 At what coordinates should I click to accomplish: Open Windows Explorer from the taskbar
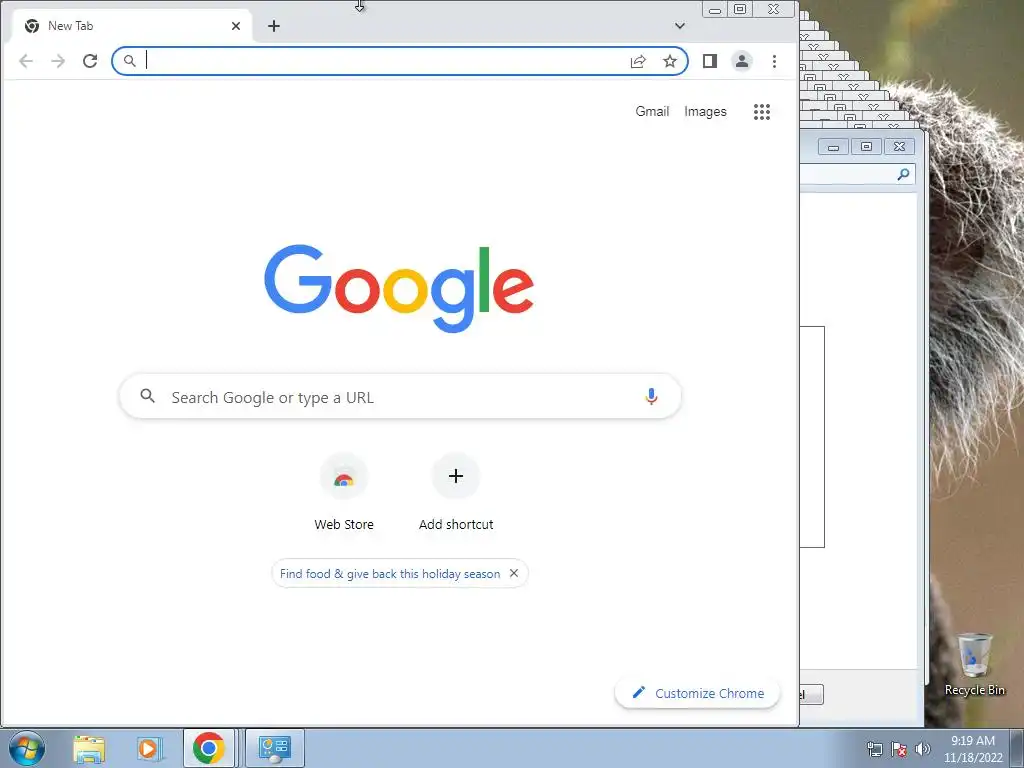tap(89, 748)
